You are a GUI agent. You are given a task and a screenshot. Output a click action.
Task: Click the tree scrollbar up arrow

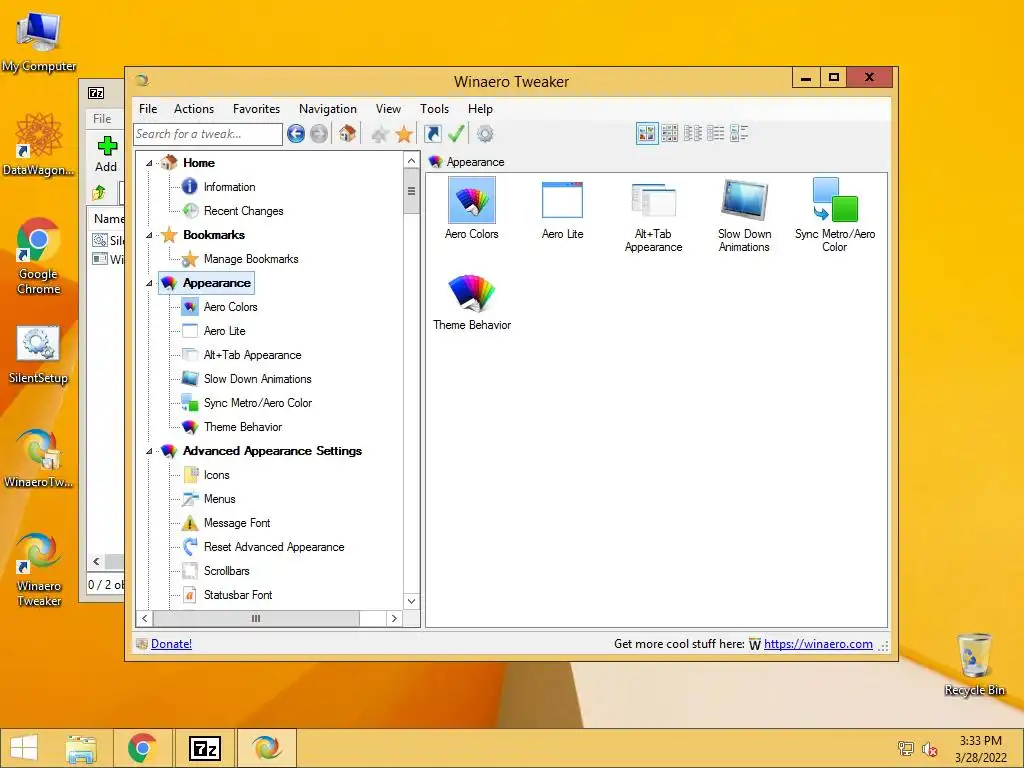point(411,161)
